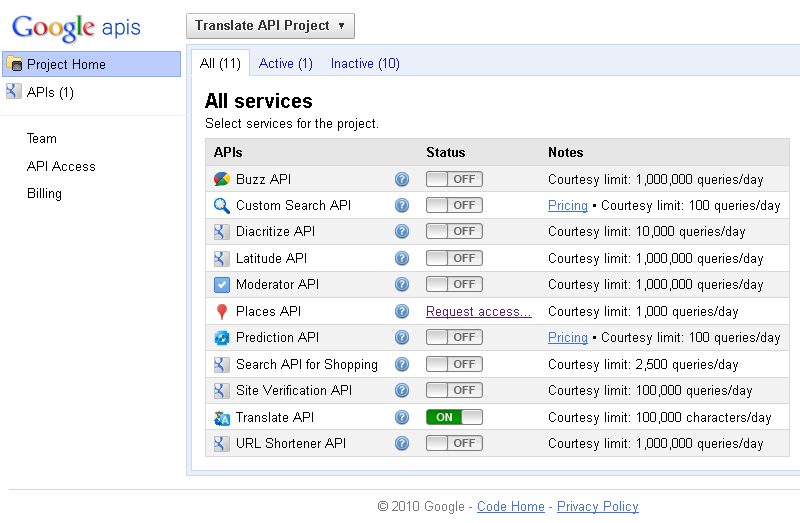Enable the Prediction API switch
800x523 pixels.
click(x=454, y=337)
